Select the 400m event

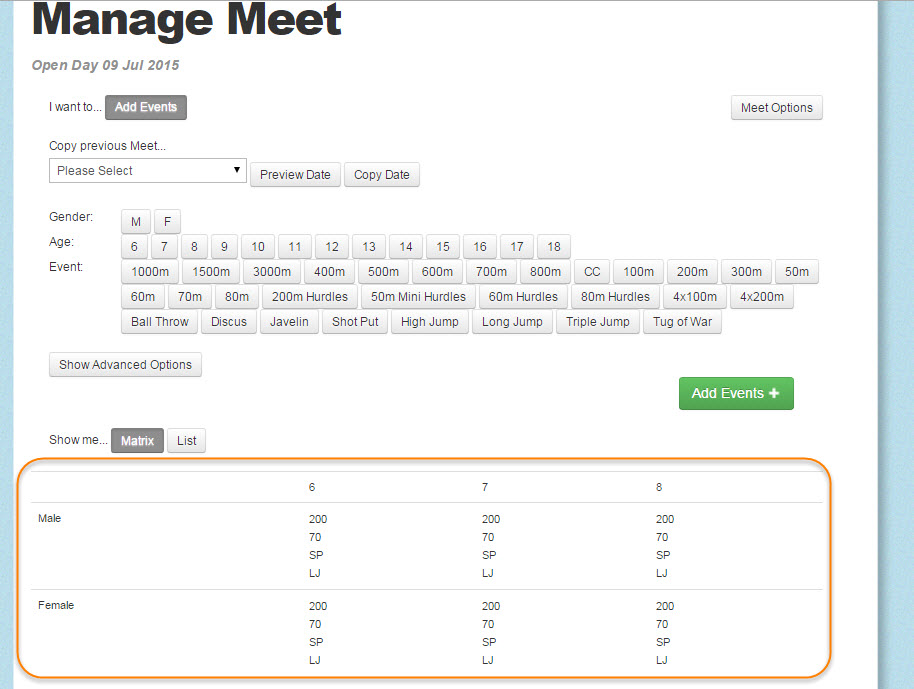click(x=329, y=272)
